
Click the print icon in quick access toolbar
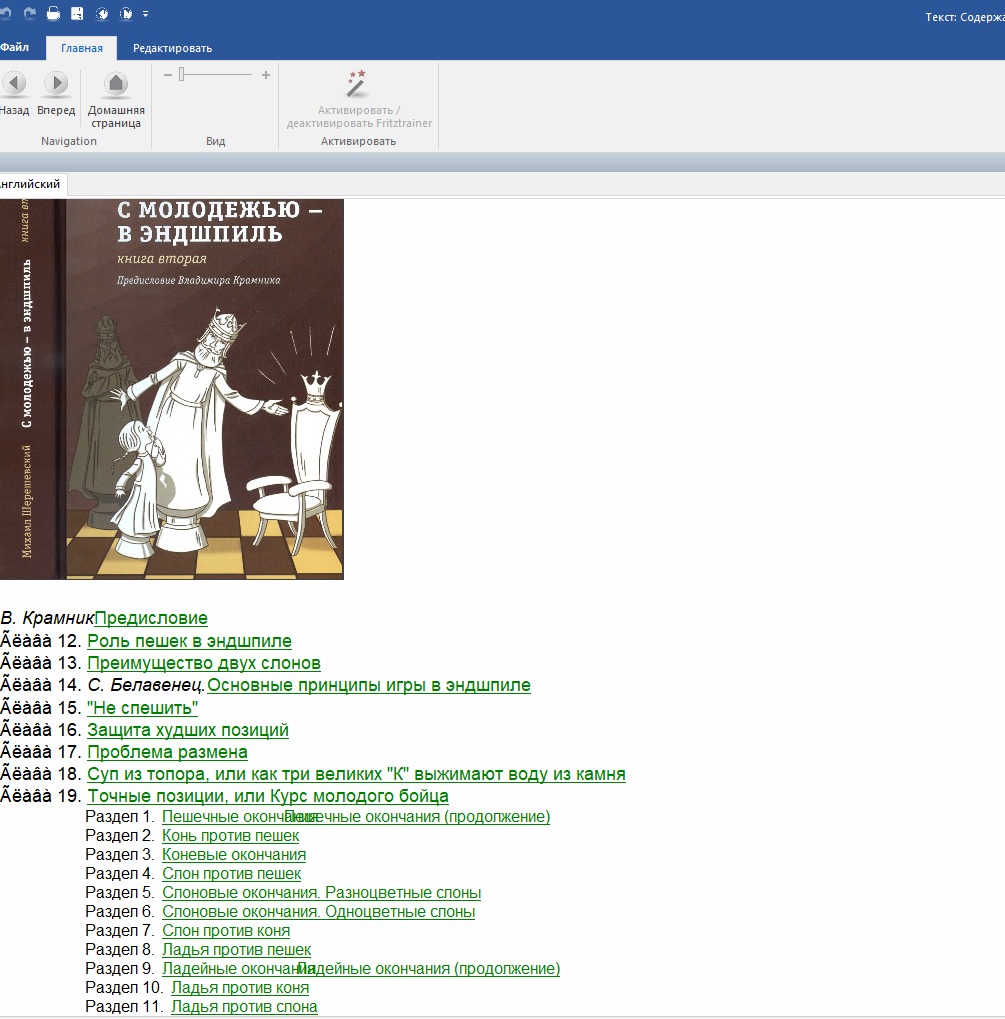[x=53, y=14]
